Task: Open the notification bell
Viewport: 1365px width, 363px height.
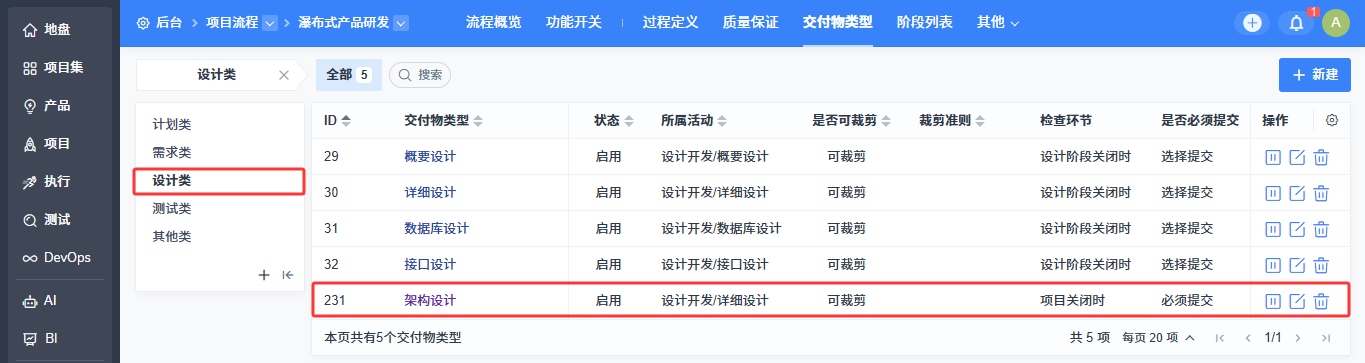Action: (1296, 23)
